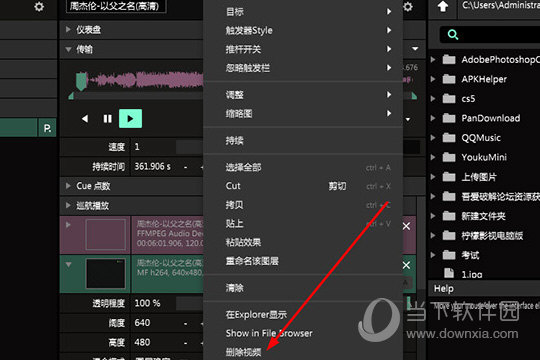Choose 拷贝 in context menu
540x360 pixels.
pyautogui.click(x=303, y=205)
